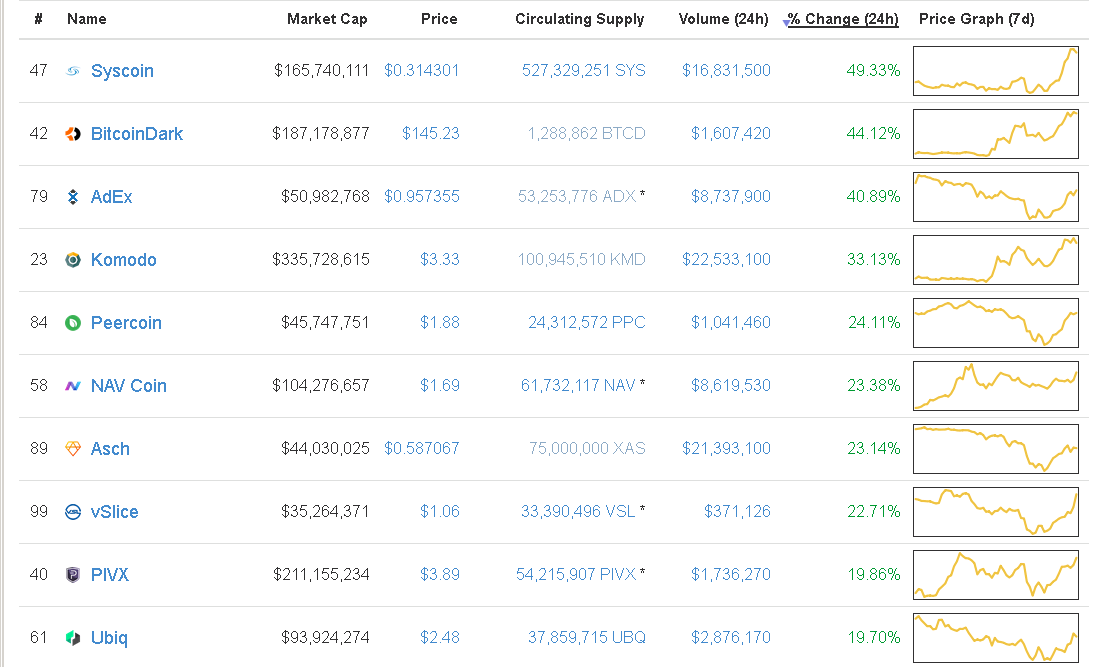Open the NAV Coin name link

129,386
